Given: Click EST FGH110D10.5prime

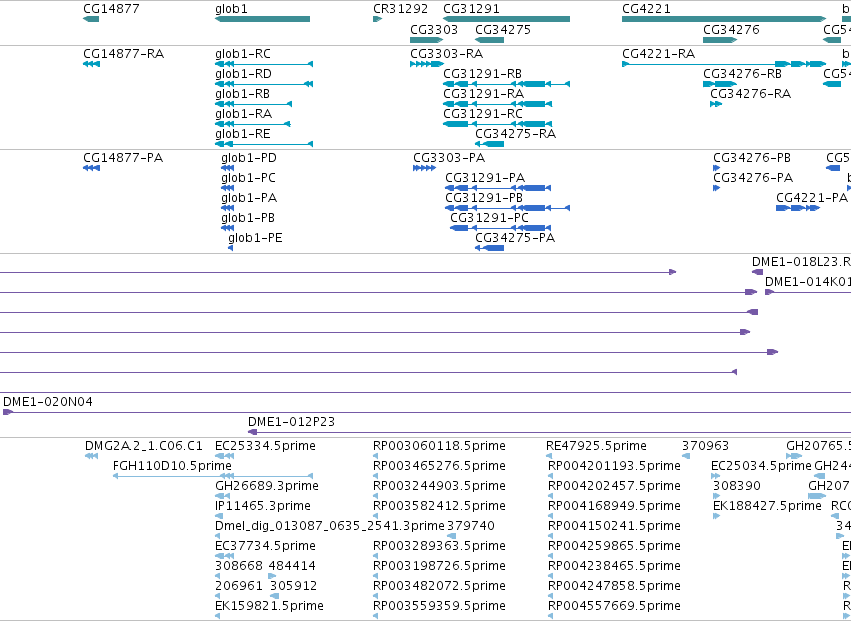Looking at the screenshot, I should point(213,476).
